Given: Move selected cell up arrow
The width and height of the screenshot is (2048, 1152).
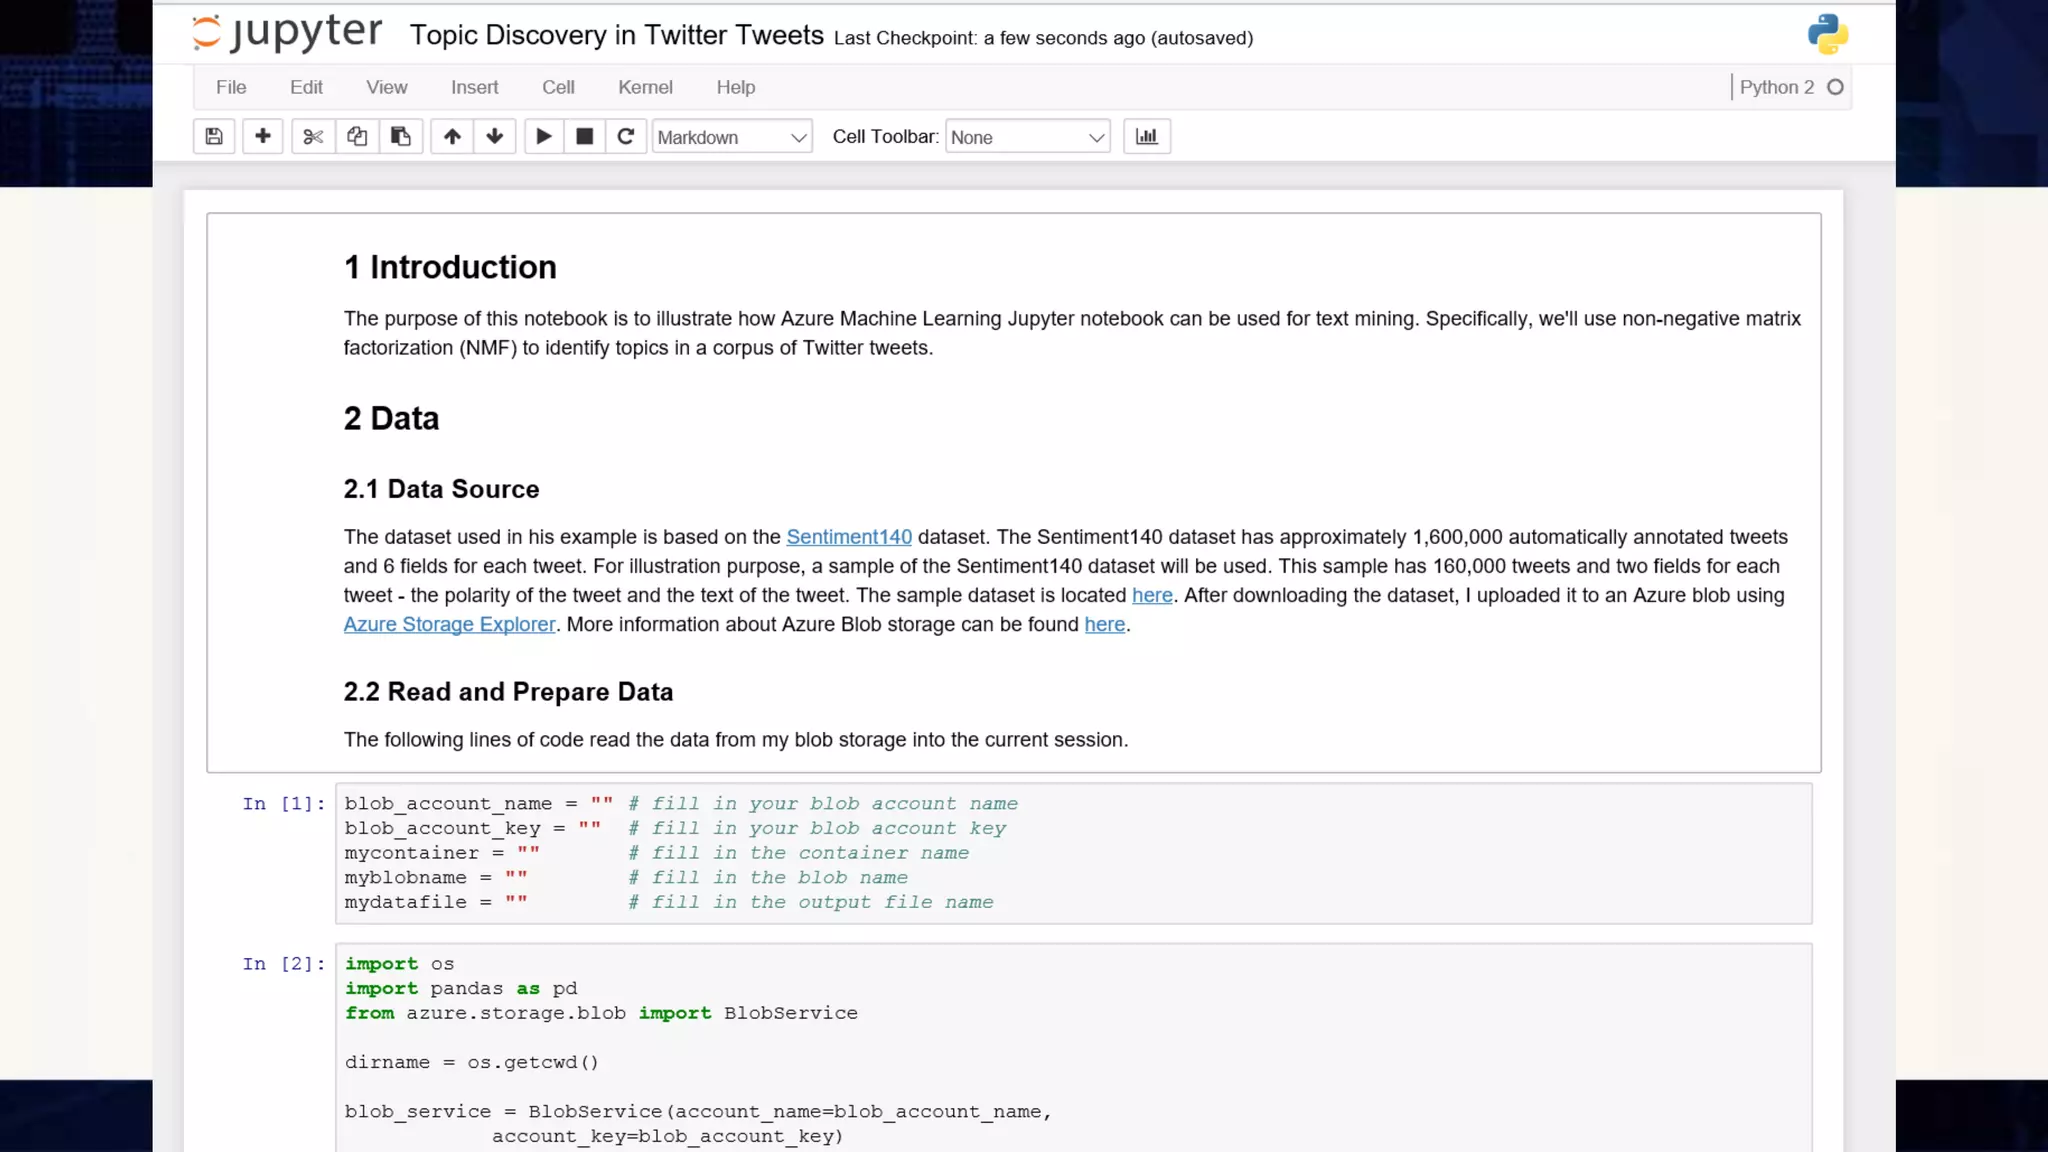Looking at the screenshot, I should 452,137.
